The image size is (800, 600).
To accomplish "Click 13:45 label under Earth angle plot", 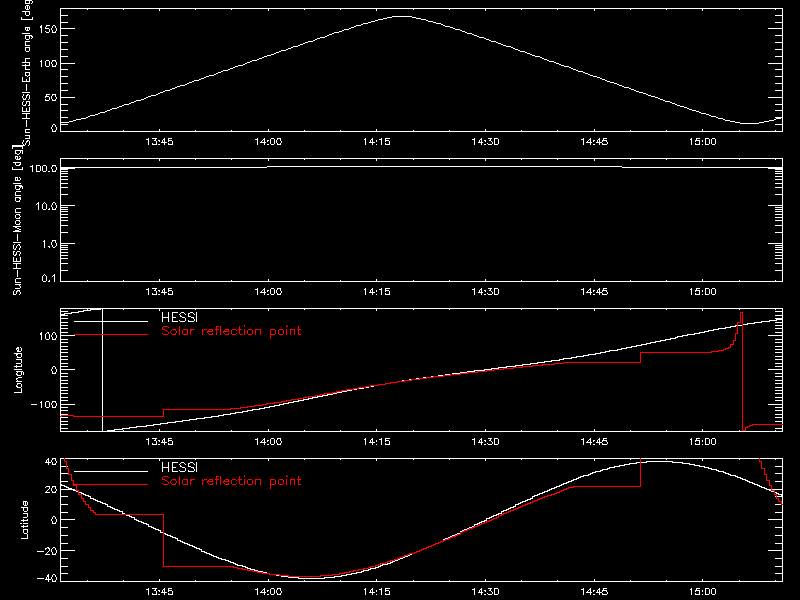I will 159,142.
